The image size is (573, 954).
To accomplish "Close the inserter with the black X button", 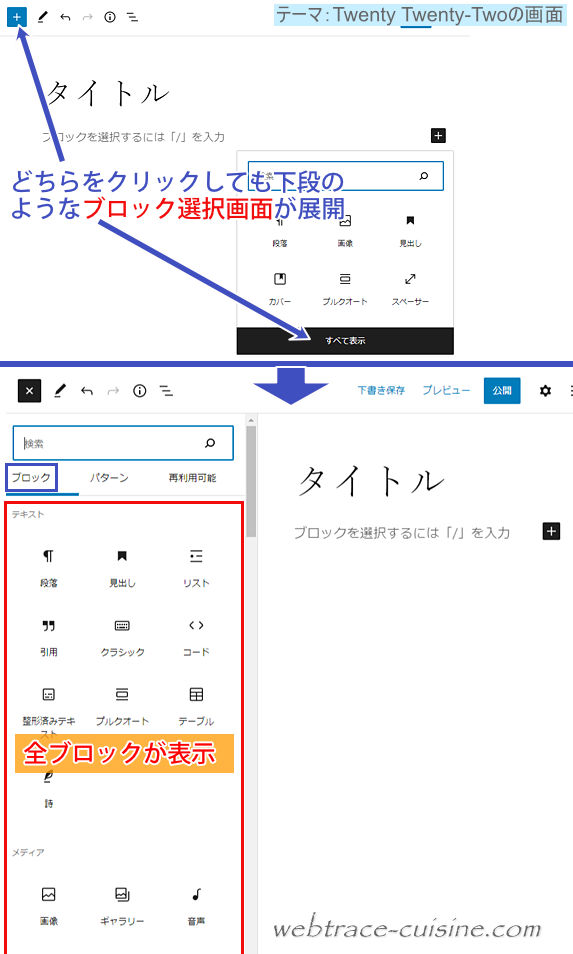I will [29, 391].
